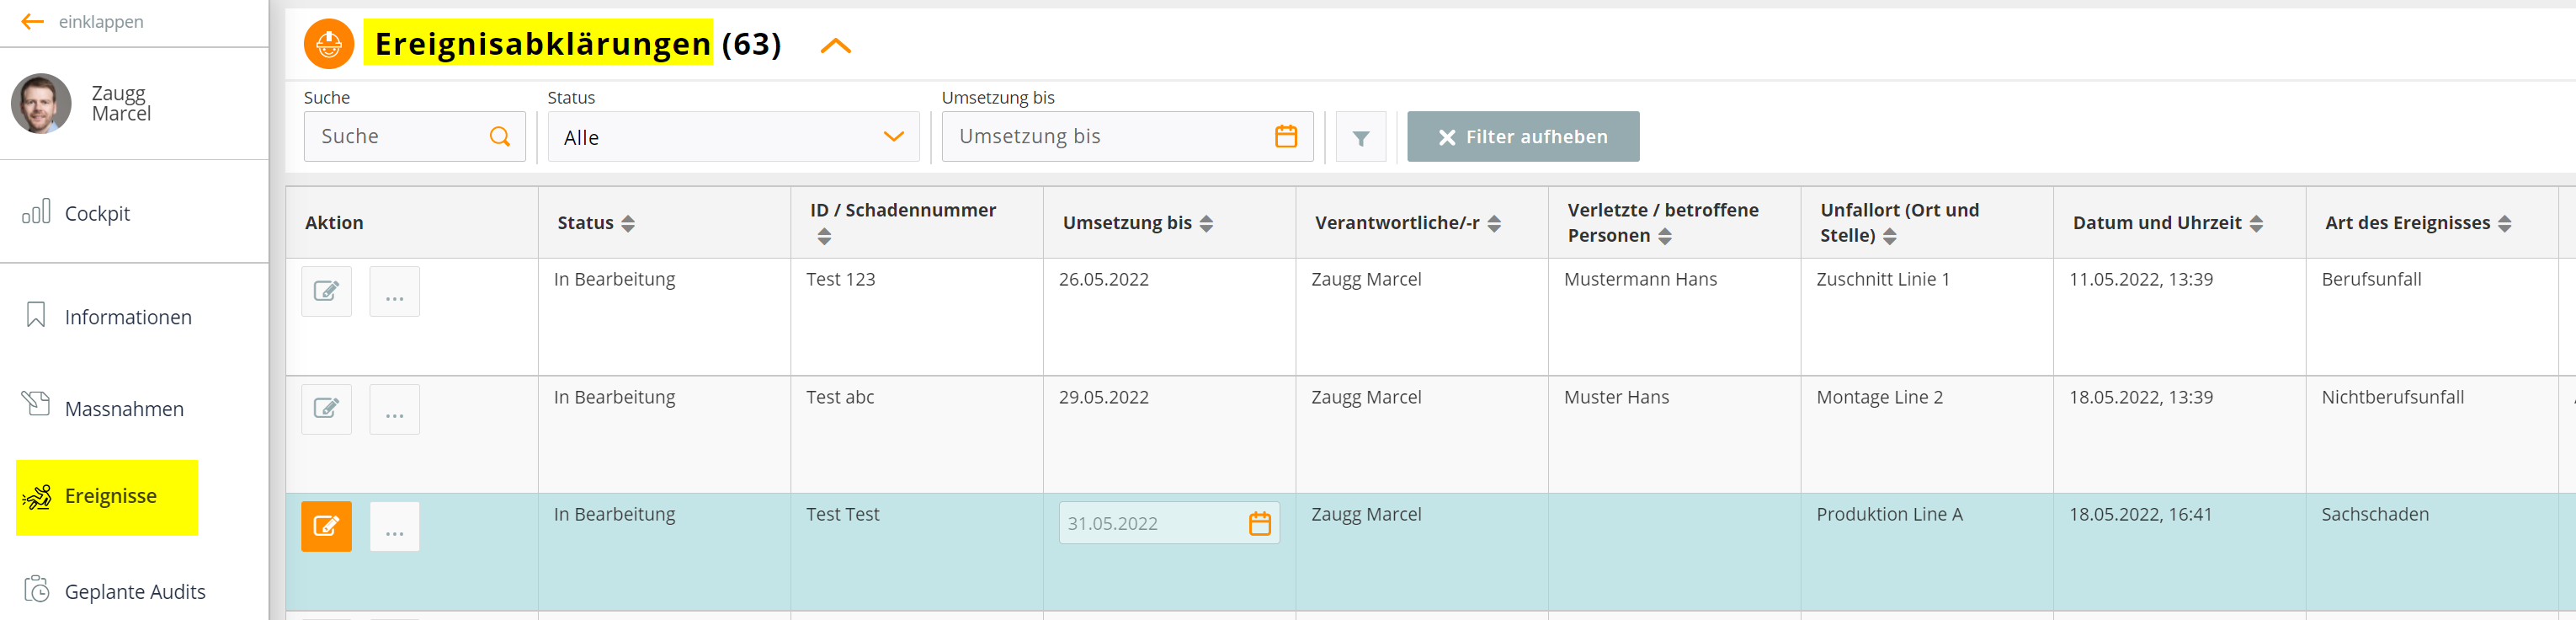The width and height of the screenshot is (2576, 620).
Task: Sort by Verletzte / betroffene Personen column
Action: [1665, 236]
